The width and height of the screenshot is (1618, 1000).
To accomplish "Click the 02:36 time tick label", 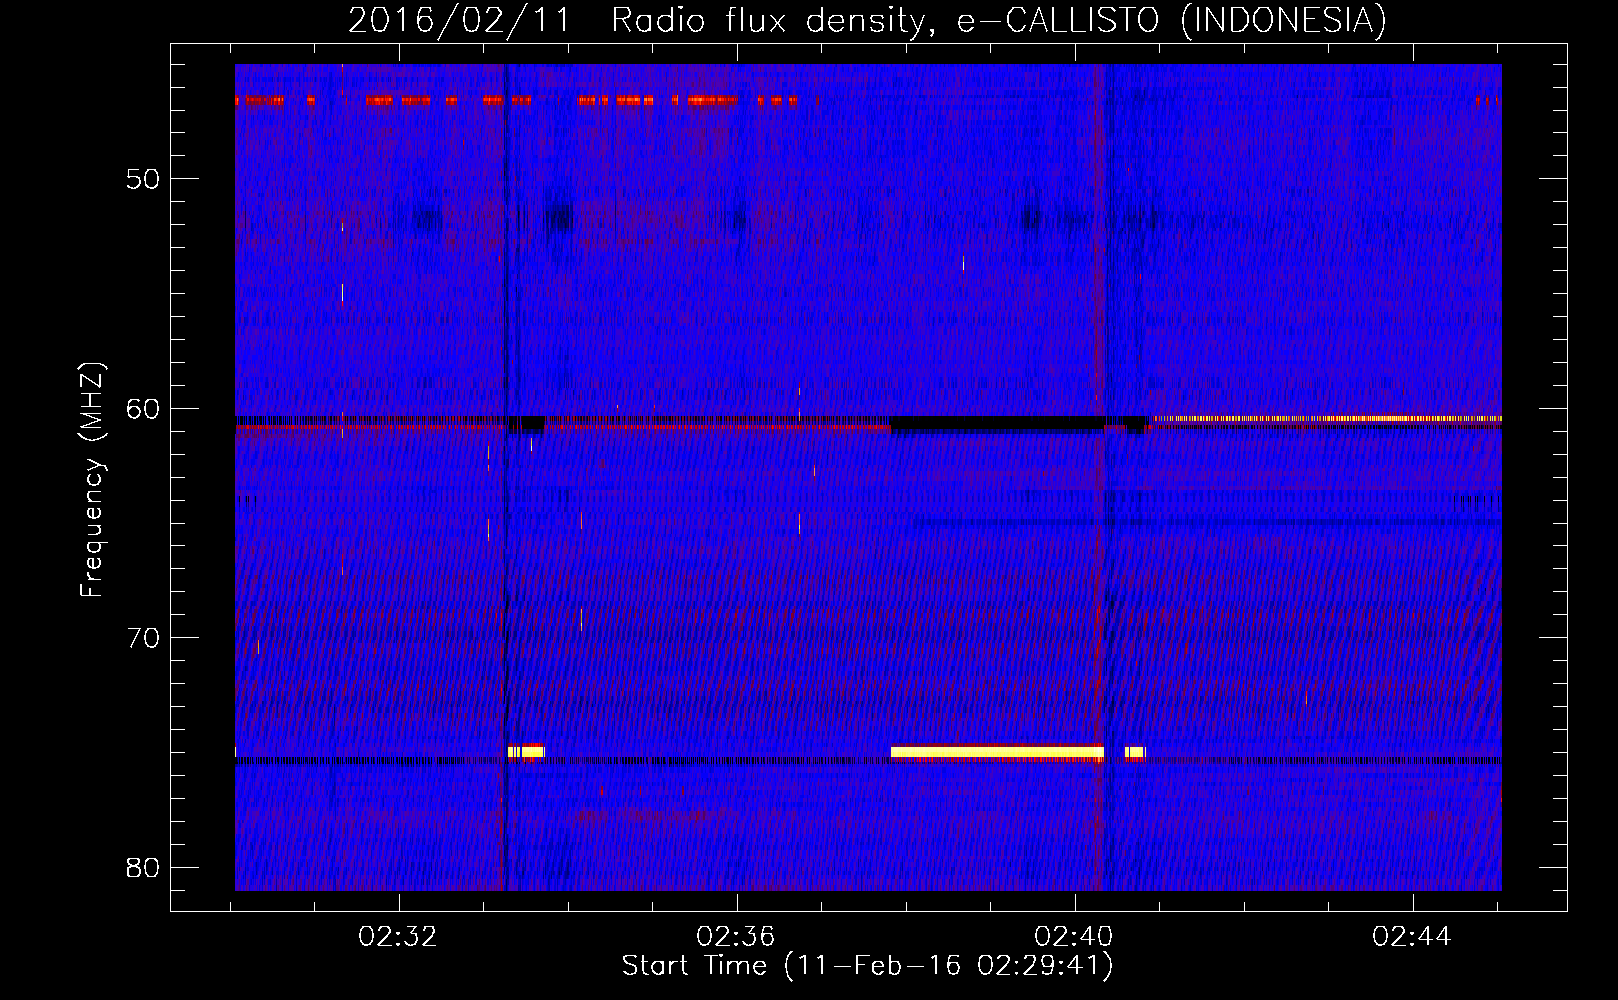I will point(736,937).
